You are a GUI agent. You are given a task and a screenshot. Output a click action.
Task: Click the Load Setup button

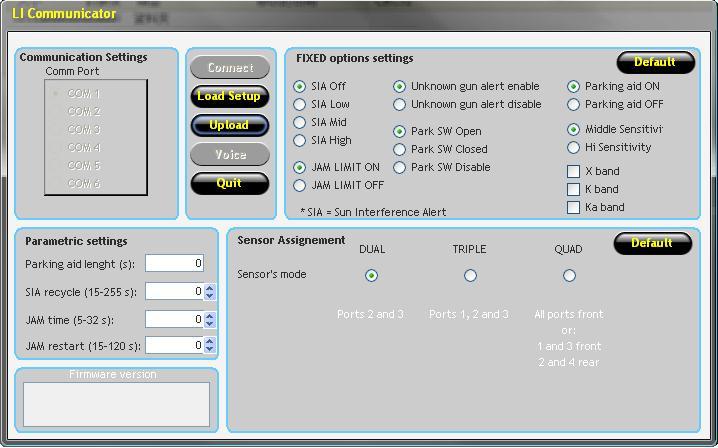230,97
